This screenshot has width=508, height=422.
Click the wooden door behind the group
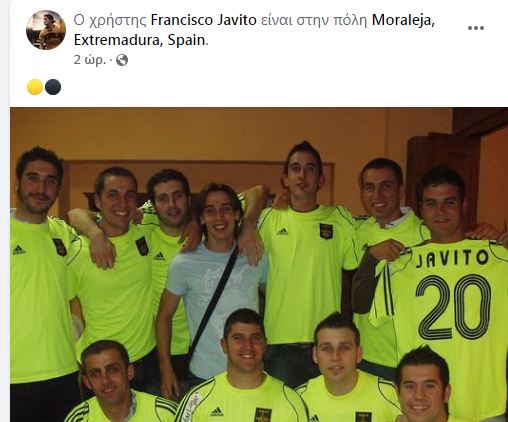pyautogui.click(x=443, y=173)
